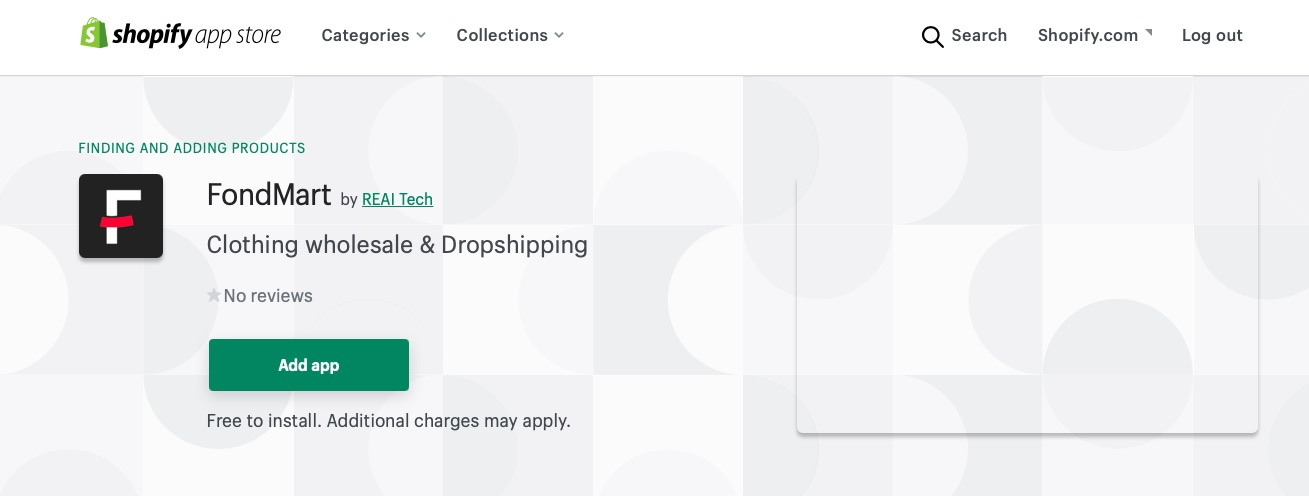Image resolution: width=1309 pixels, height=496 pixels.
Task: Open the Finding and Adding Products category
Action: 192,148
